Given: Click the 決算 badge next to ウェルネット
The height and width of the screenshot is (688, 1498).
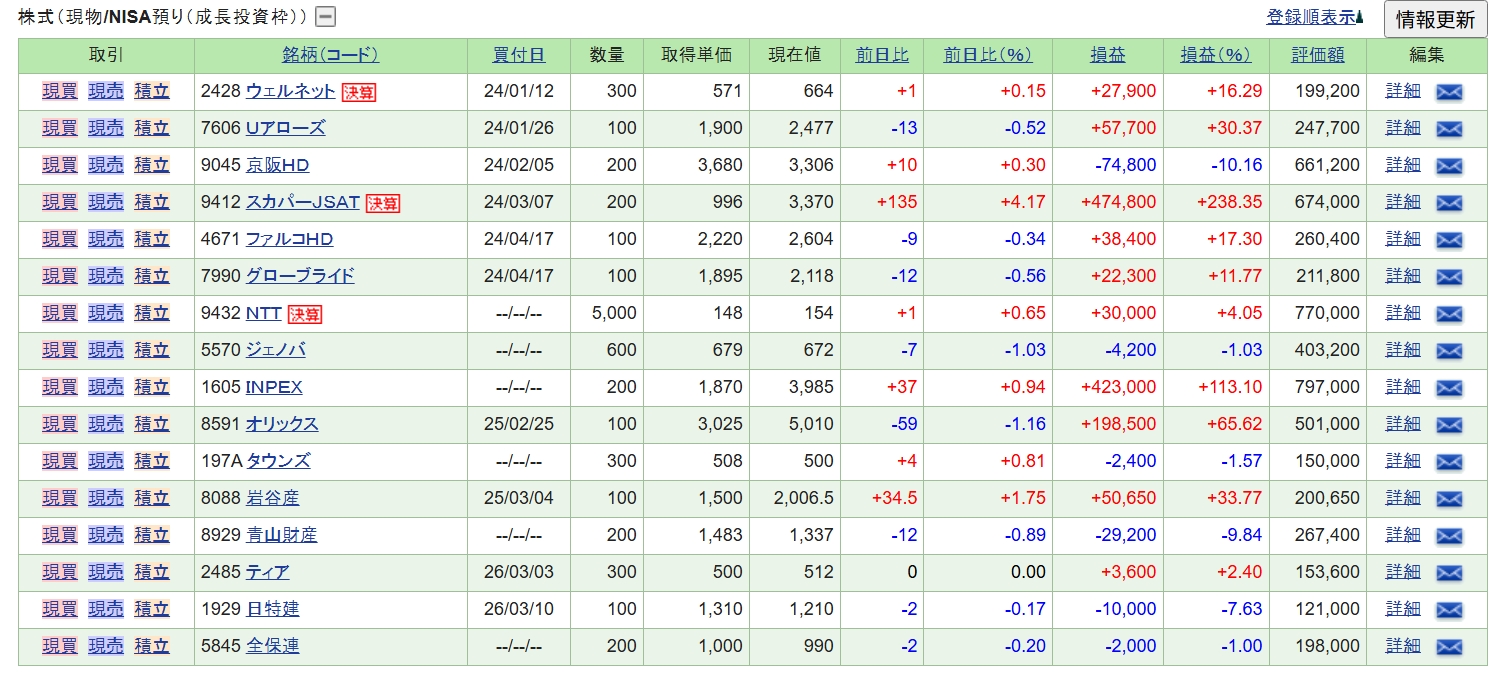Looking at the screenshot, I should pyautogui.click(x=359, y=92).
